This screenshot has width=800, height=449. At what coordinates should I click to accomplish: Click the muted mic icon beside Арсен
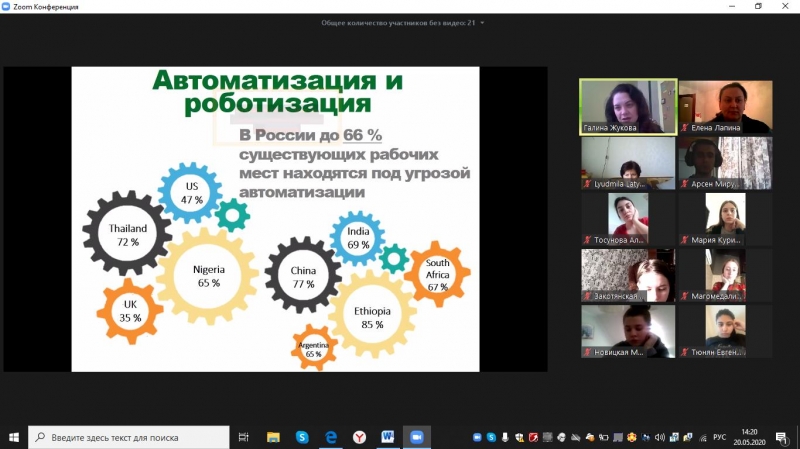click(x=684, y=184)
